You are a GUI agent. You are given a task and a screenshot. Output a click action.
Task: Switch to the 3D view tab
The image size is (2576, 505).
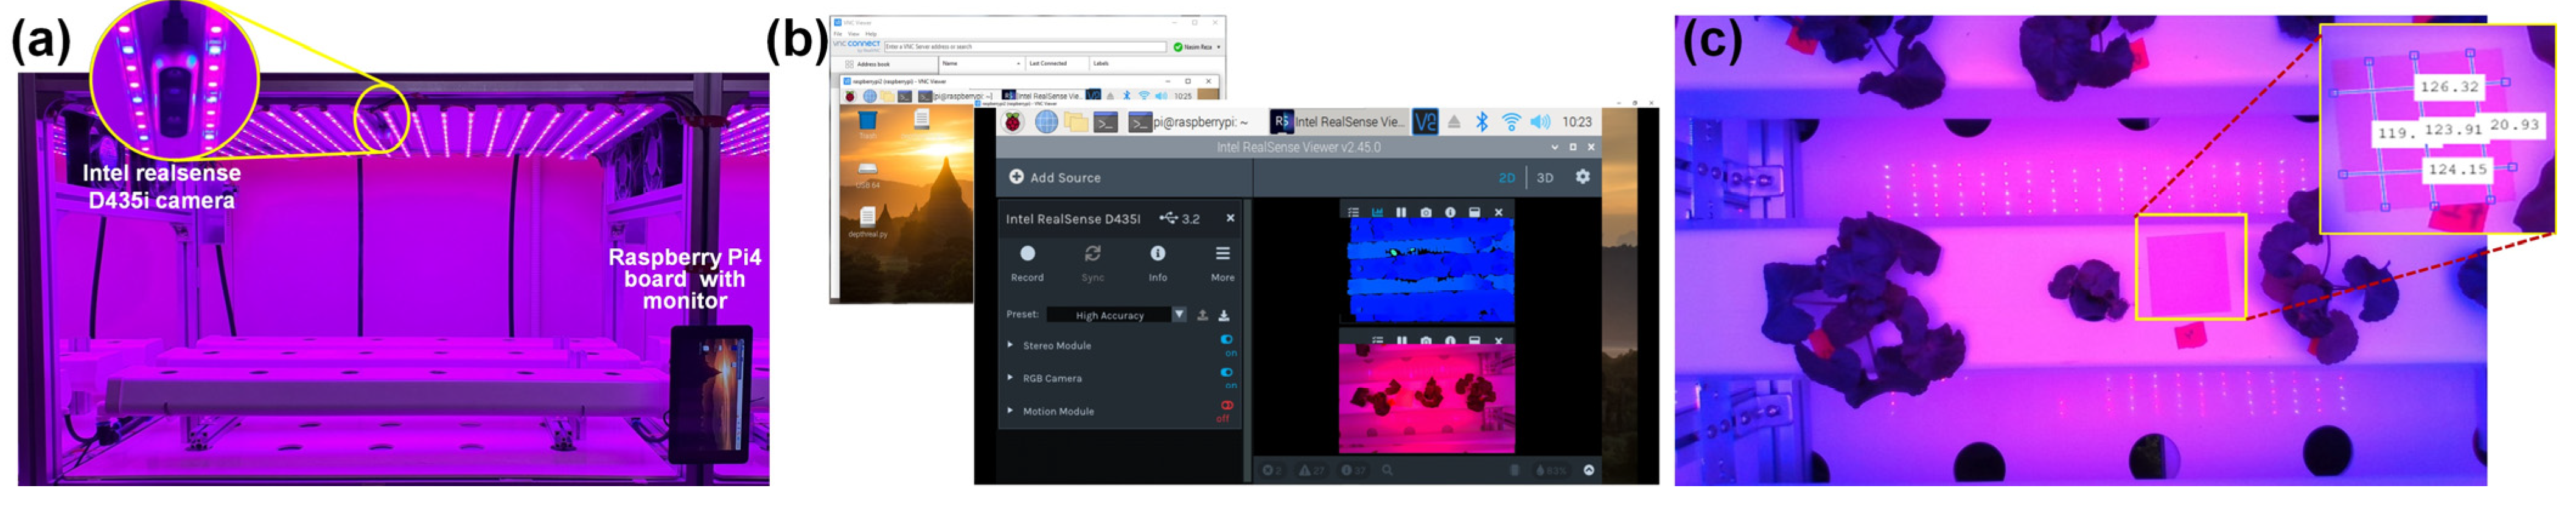pyautogui.click(x=1545, y=178)
